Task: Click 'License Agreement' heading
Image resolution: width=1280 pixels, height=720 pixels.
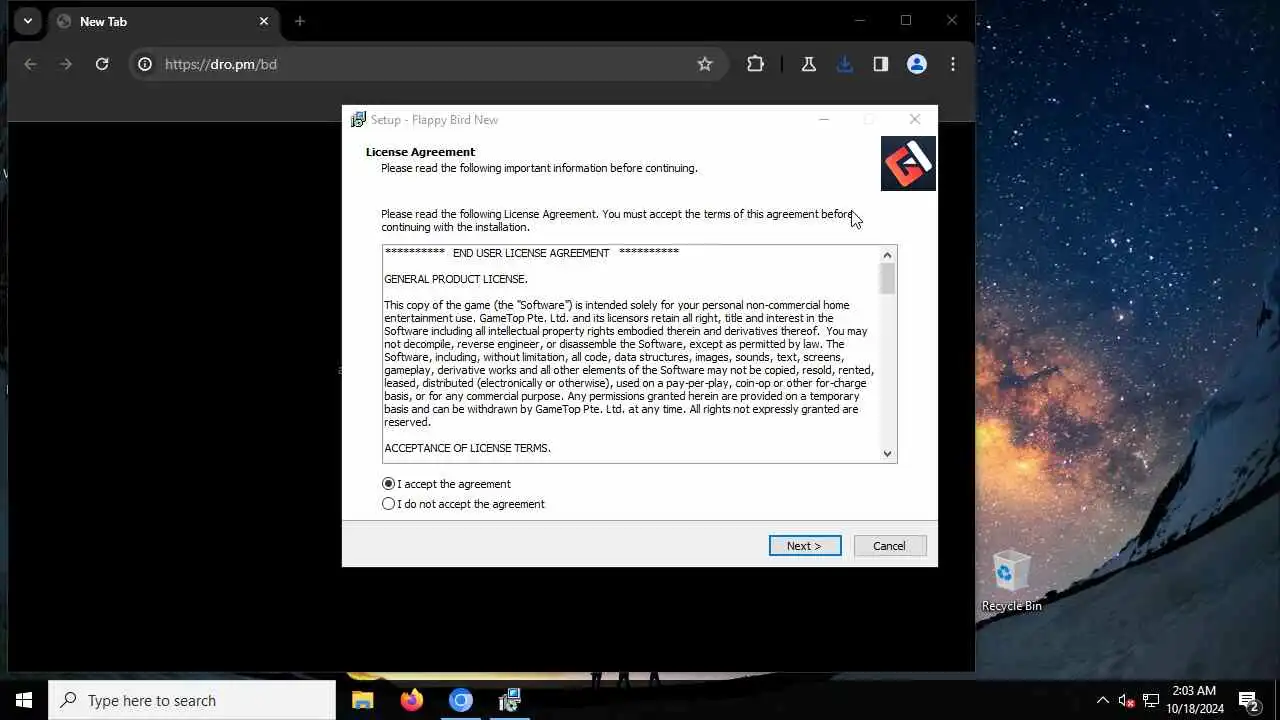Action: tap(420, 152)
